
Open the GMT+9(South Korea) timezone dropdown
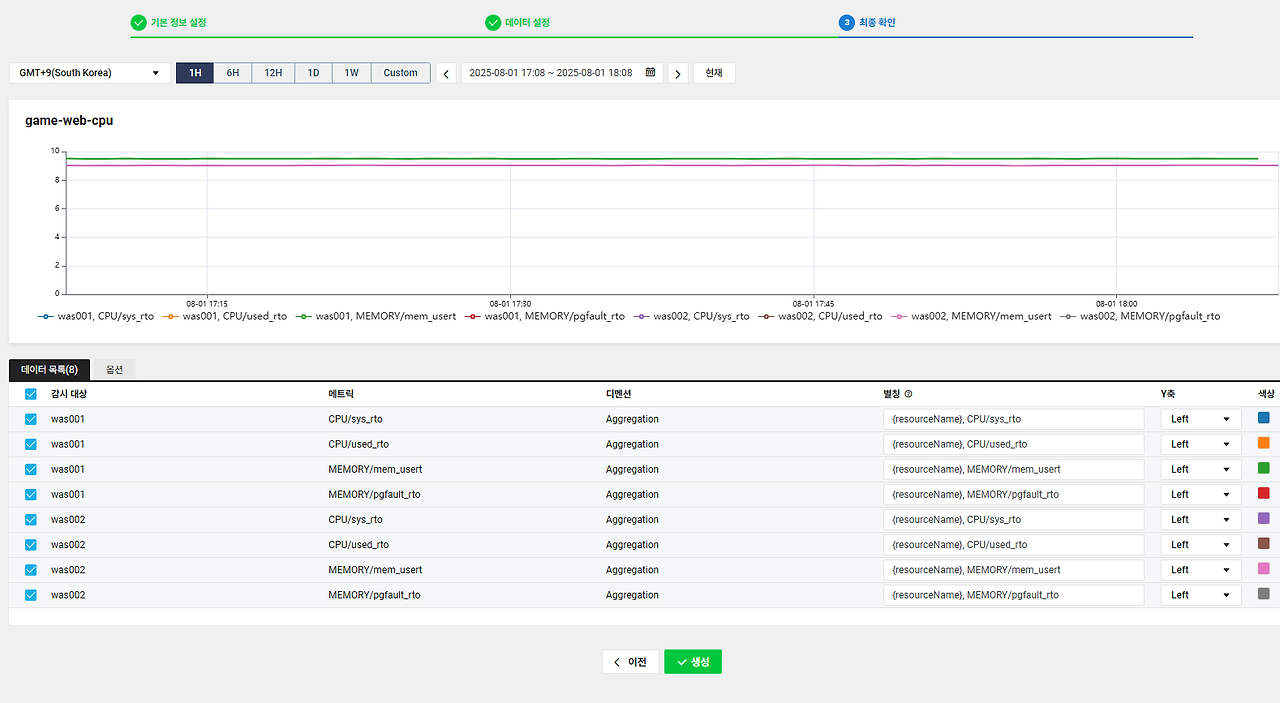click(x=90, y=73)
